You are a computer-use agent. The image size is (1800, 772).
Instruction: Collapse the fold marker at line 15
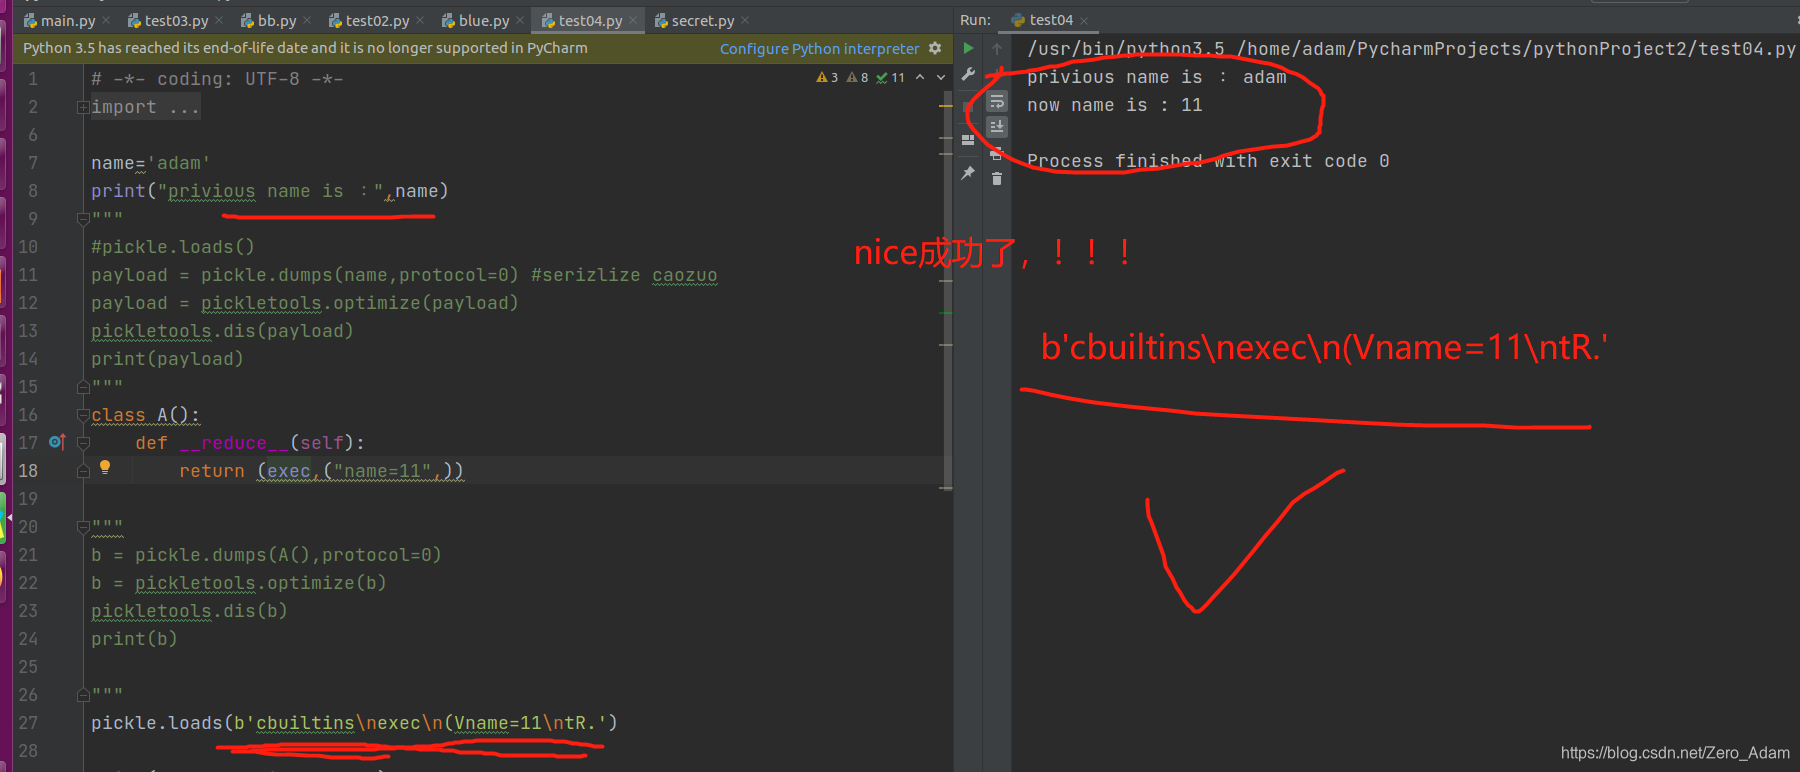point(83,386)
